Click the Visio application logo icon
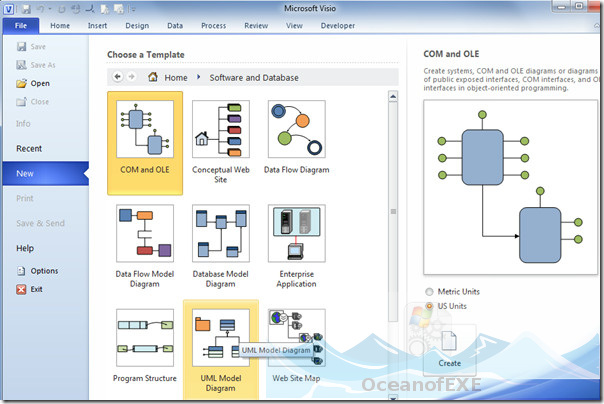Viewport: 604px width, 404px height. tap(8, 8)
